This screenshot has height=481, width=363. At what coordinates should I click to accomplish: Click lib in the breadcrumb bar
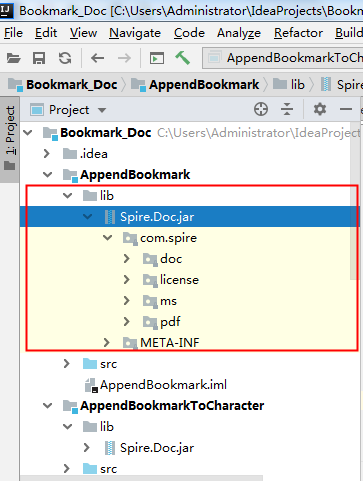pos(289,85)
